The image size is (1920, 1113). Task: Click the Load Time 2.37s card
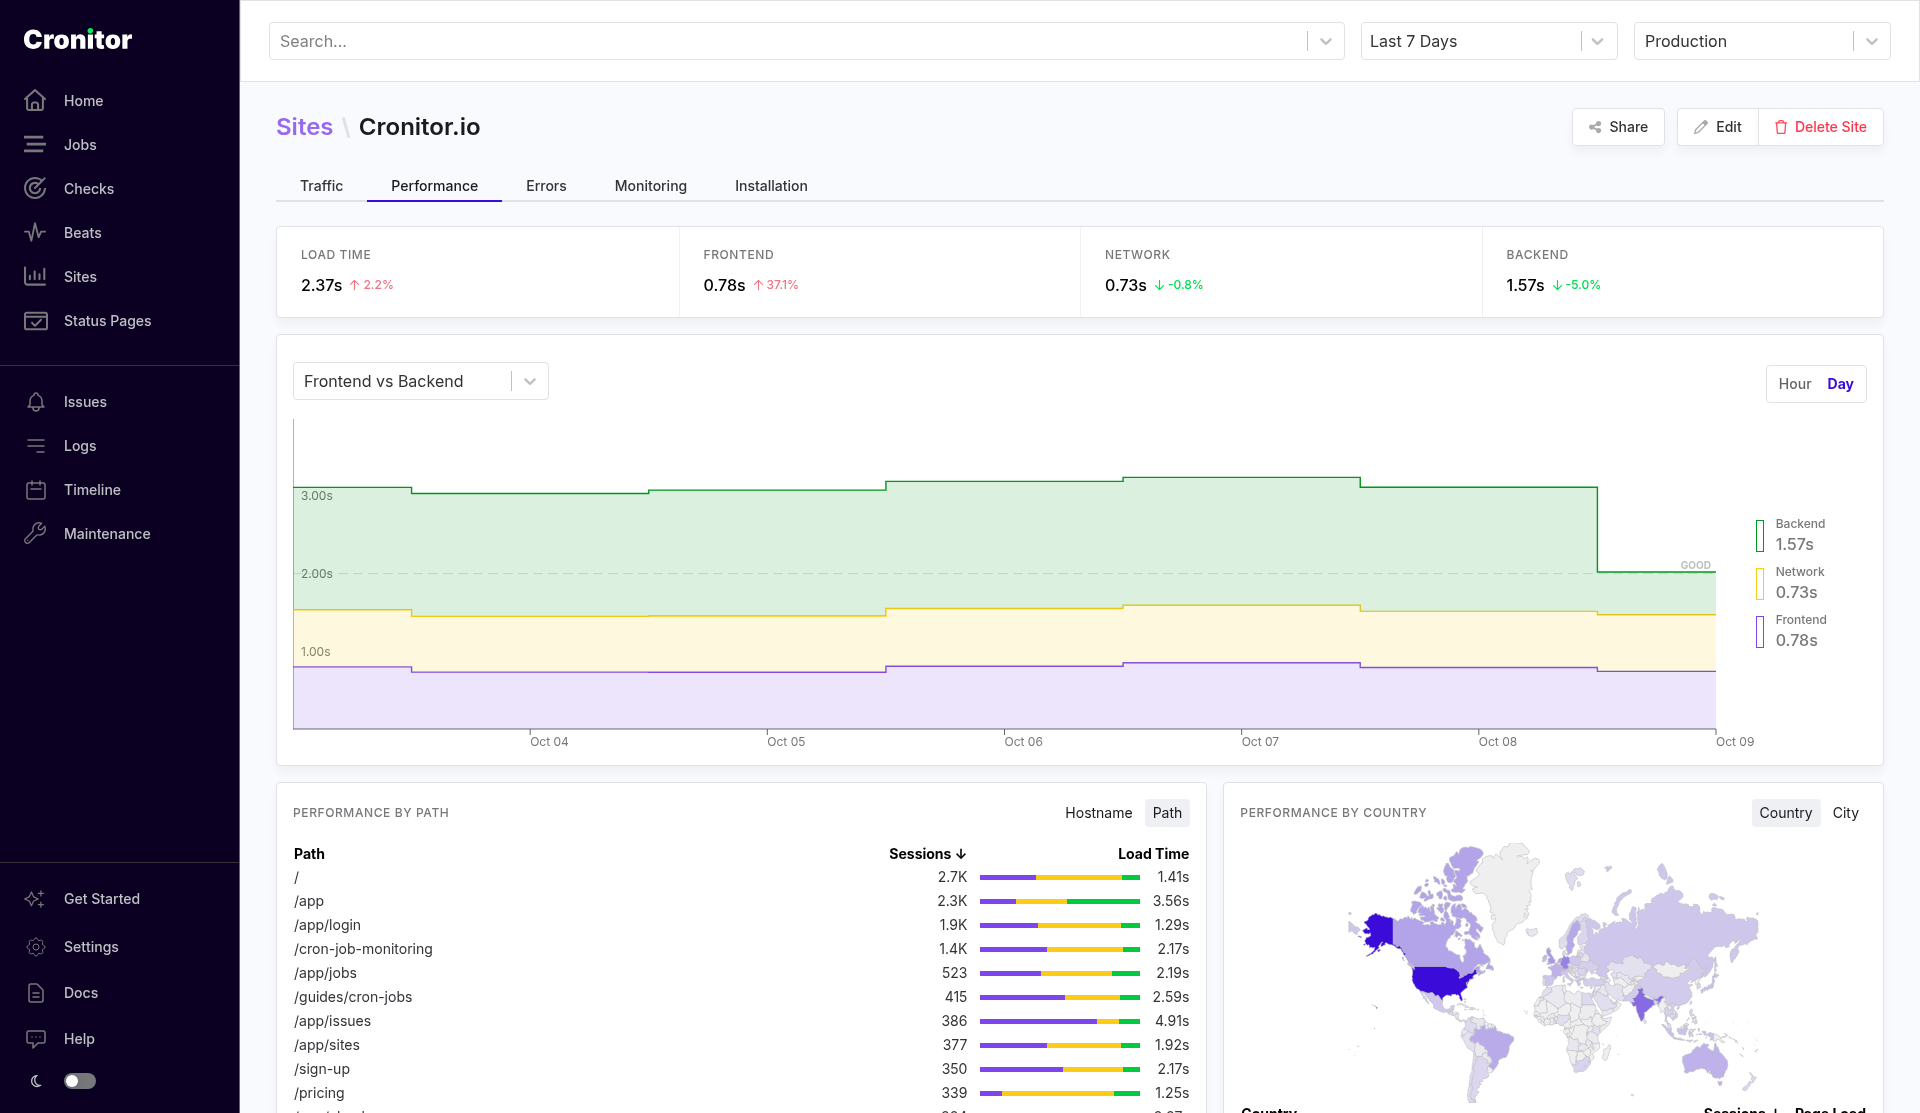pos(478,272)
